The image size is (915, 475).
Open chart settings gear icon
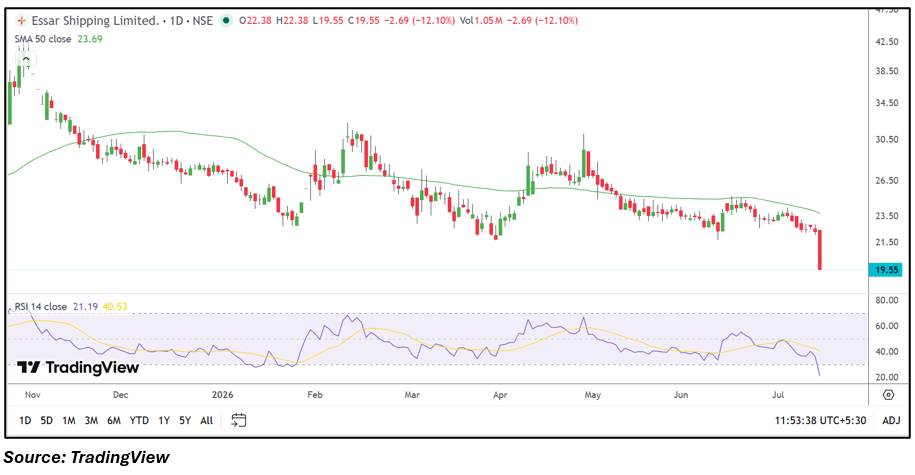888,395
